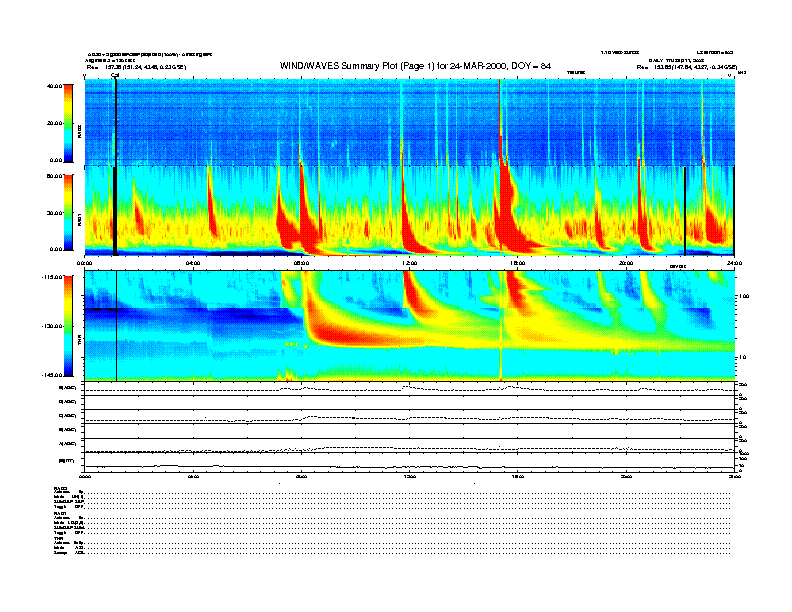Screen dimensions: 792x612
Task: Click 12:00 tick below RAD1 spectrogram
Action: pos(410,263)
